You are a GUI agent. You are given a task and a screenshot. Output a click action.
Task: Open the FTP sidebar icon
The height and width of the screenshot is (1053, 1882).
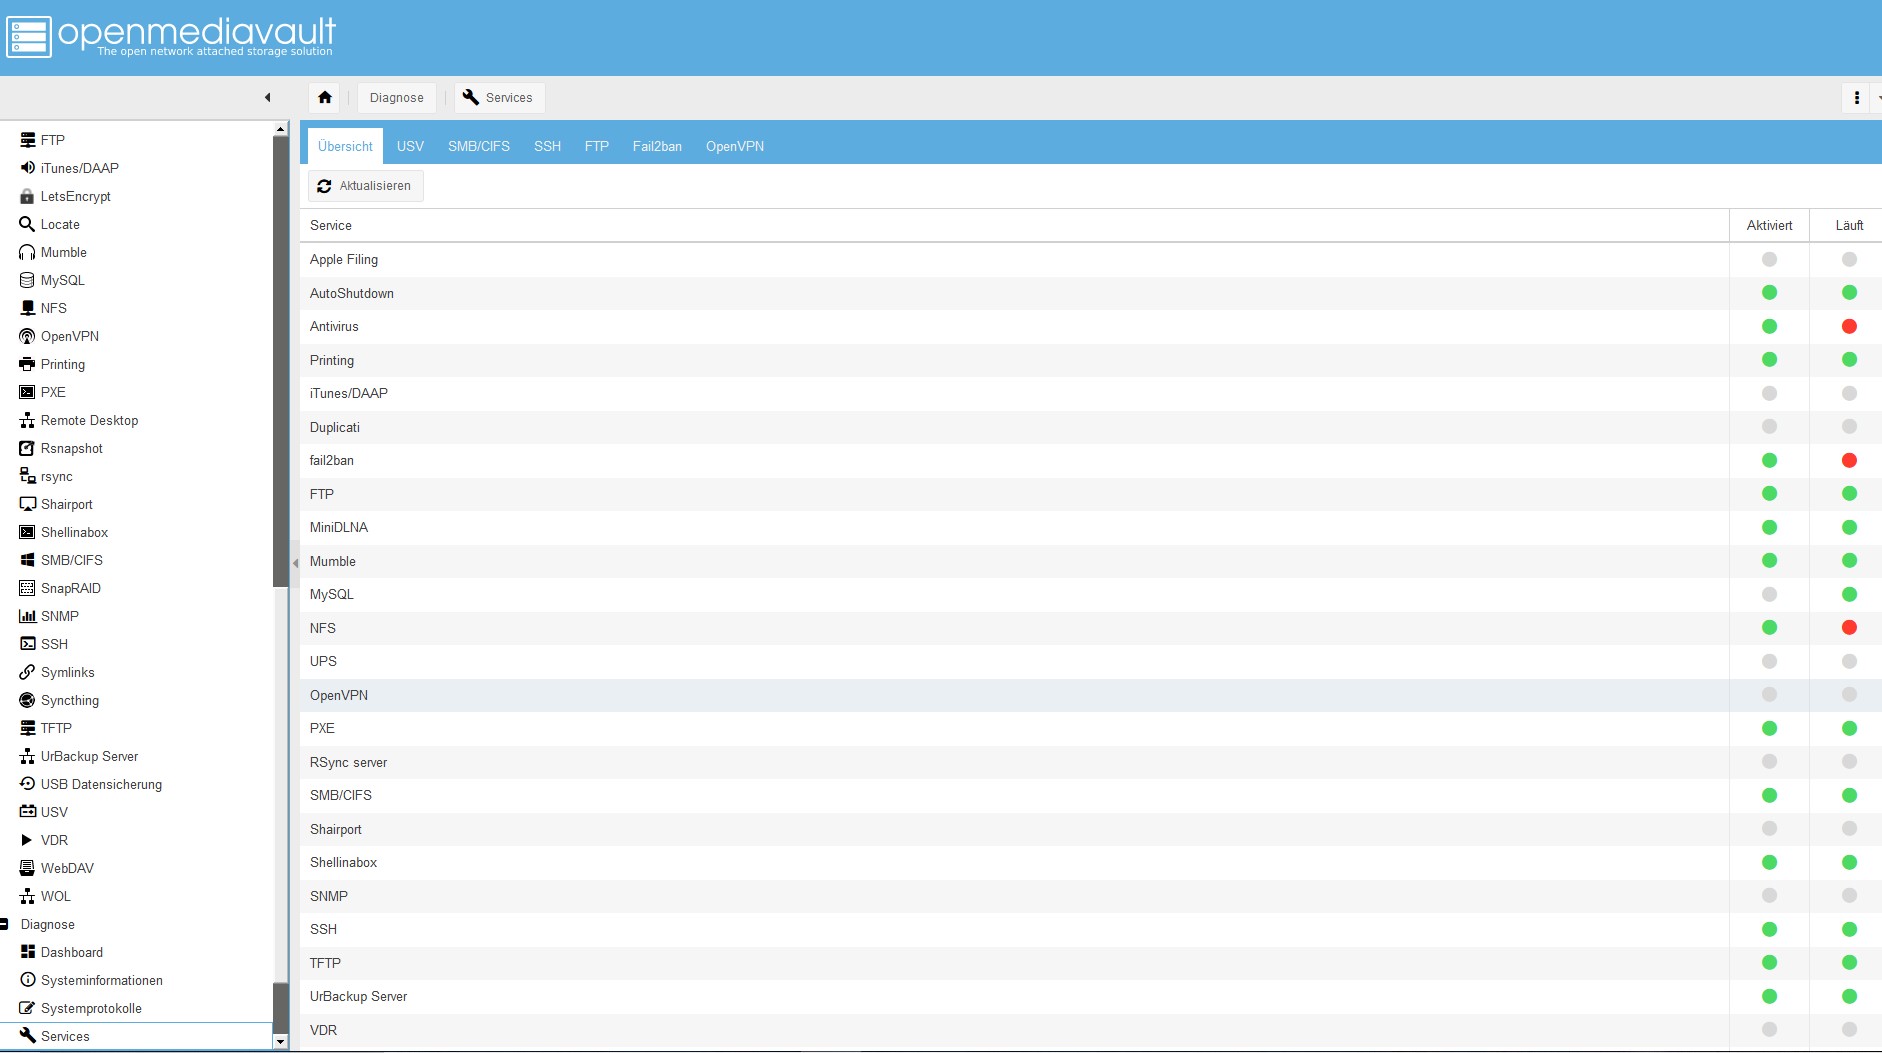click(x=28, y=140)
